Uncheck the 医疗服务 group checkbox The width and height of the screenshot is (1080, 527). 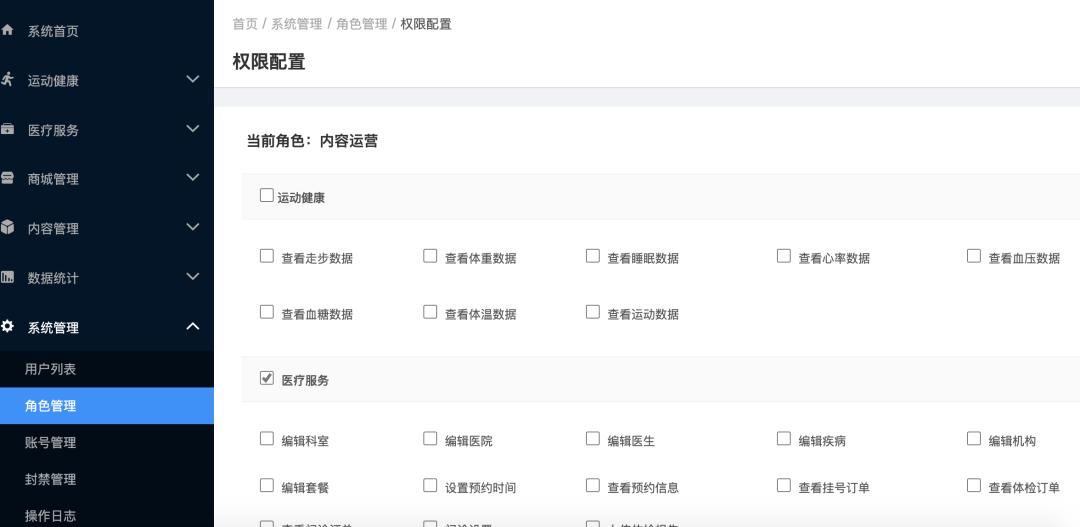click(x=267, y=378)
